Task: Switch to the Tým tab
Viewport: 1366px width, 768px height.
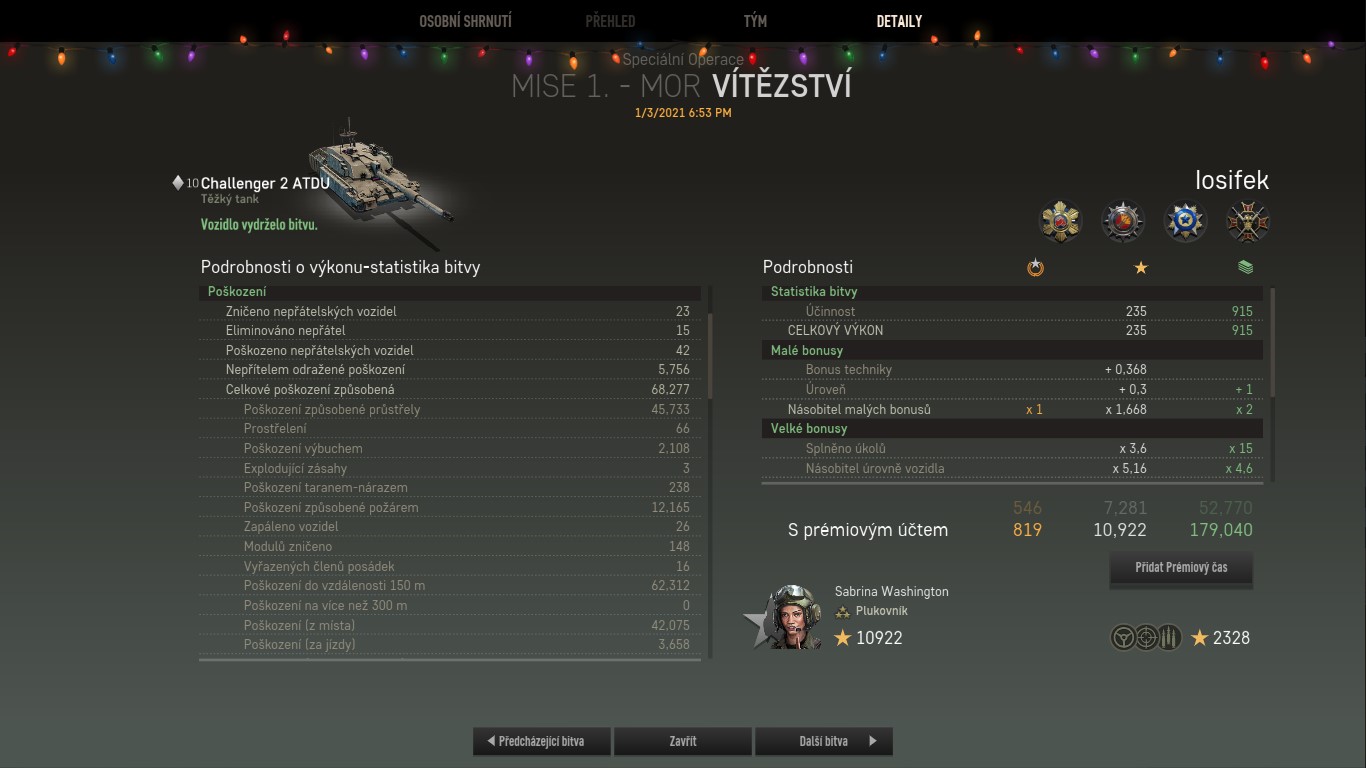Action: [x=755, y=21]
